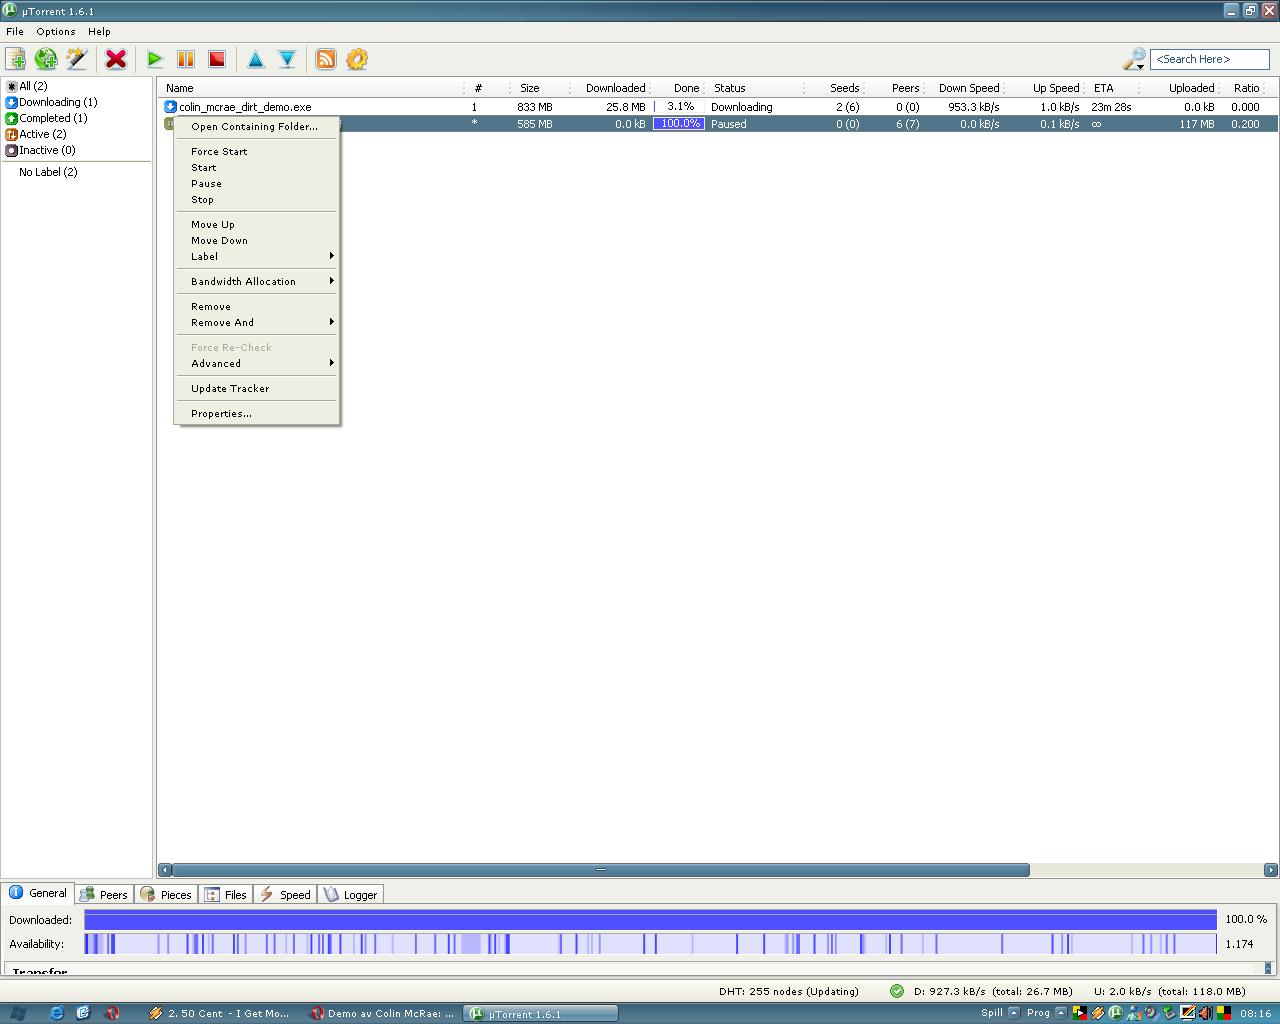Screen dimensions: 1280x1024
Task: Expand the Bandwidth Allocation submenu
Action: (x=257, y=281)
